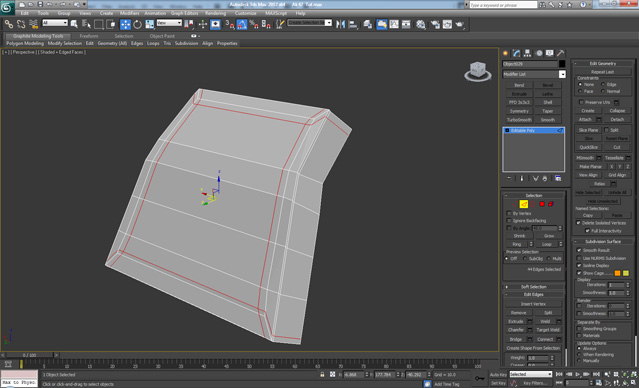Click the ViewCube in the viewport

[x=478, y=71]
